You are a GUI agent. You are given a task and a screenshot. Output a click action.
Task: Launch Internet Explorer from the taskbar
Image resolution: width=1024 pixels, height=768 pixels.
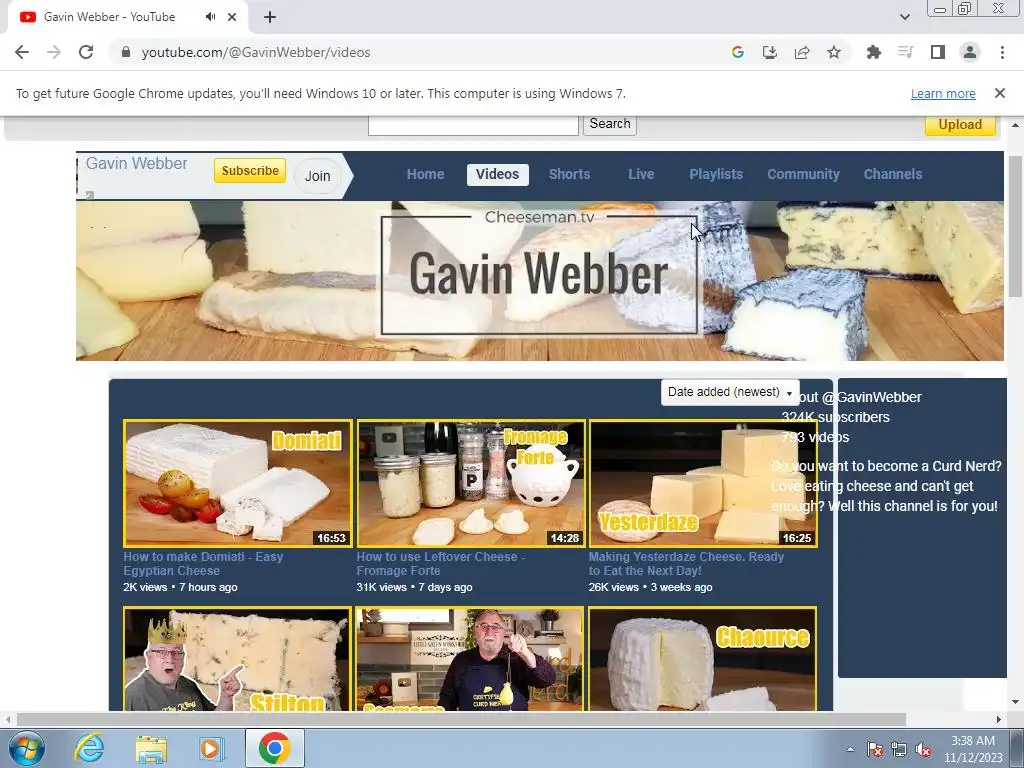point(89,748)
